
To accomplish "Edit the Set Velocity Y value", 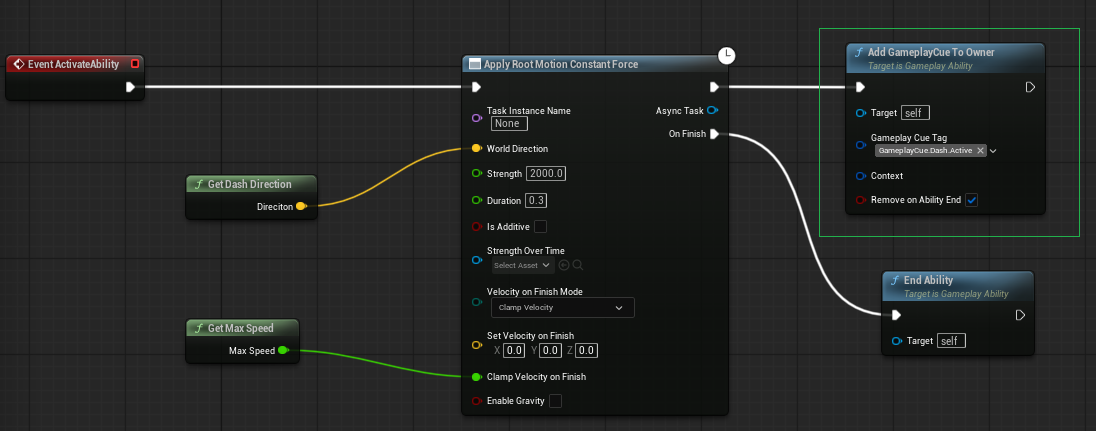I will tap(551, 350).
